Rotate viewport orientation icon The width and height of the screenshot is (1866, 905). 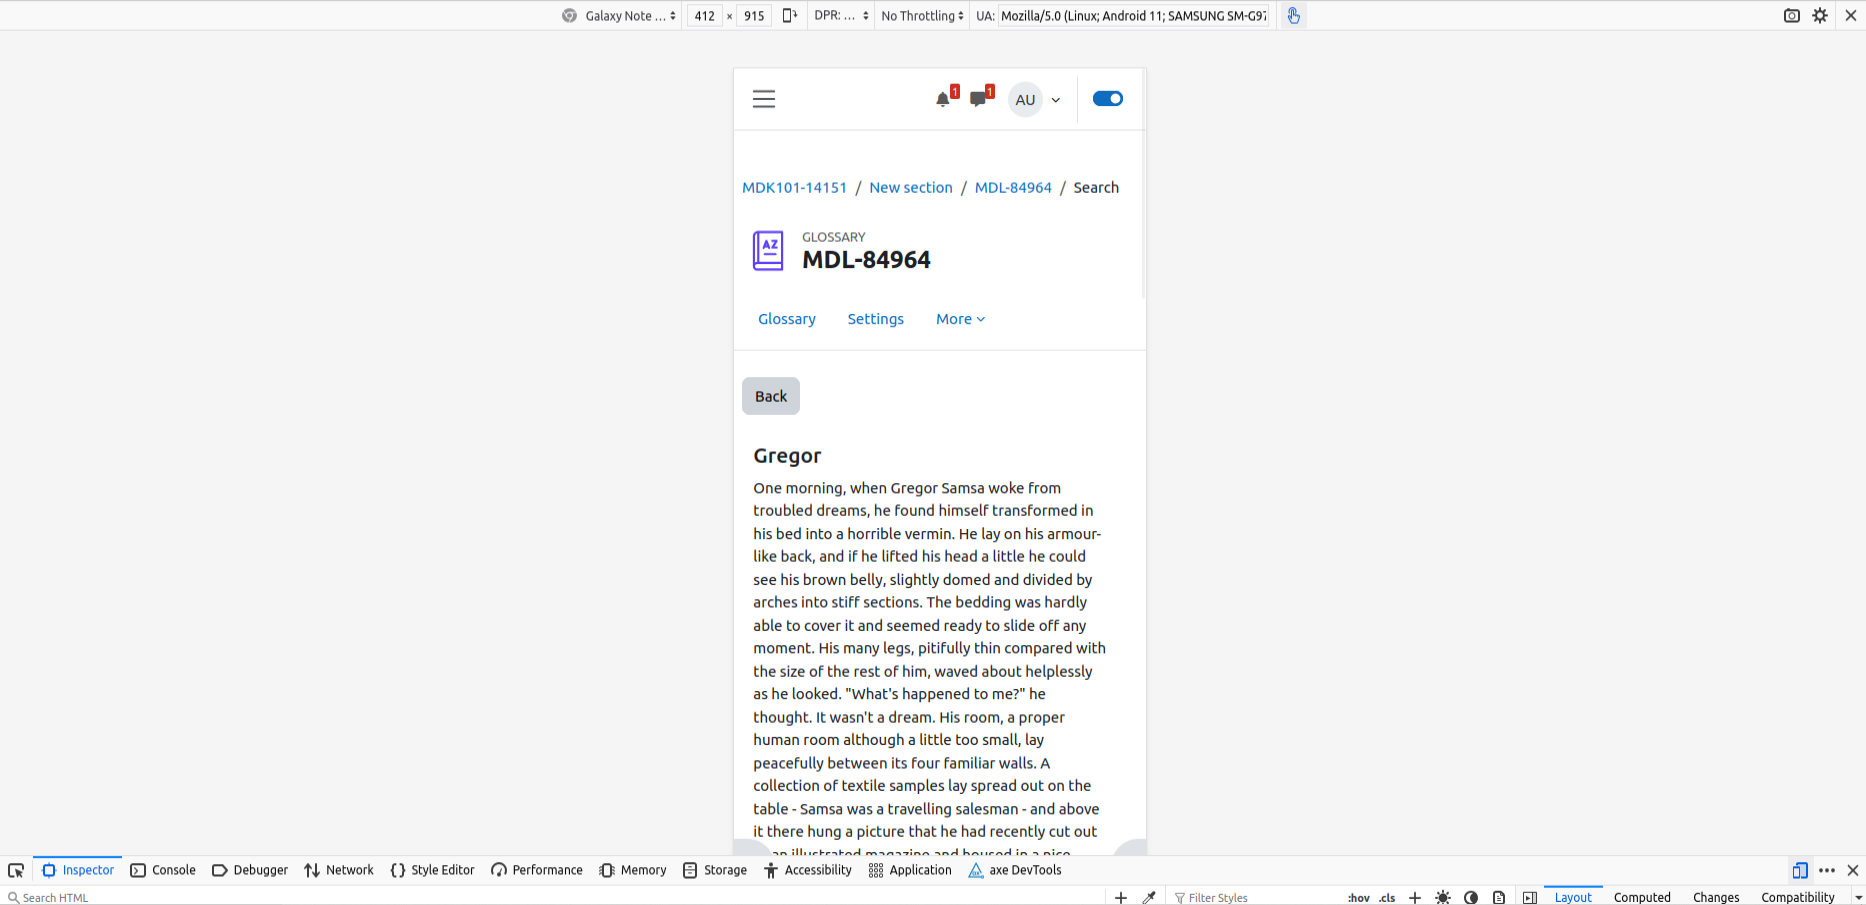tap(790, 15)
